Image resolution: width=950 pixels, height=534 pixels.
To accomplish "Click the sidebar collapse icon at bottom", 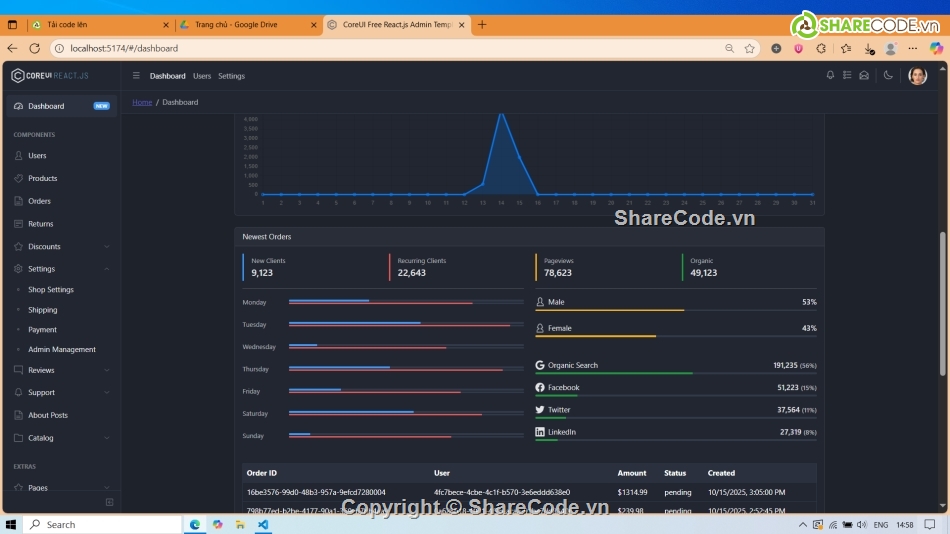I will [109, 502].
